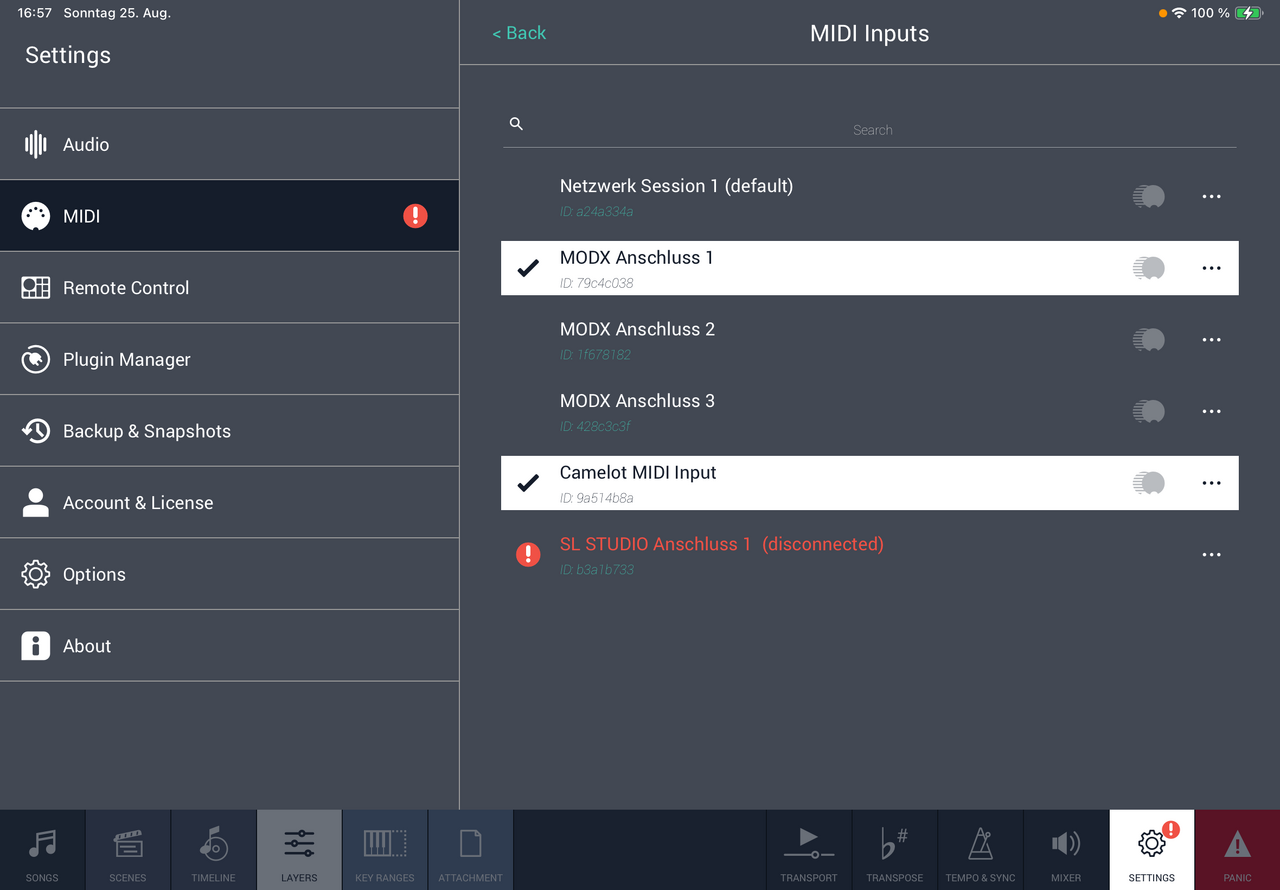
Task: Select Audio in the Settings sidebar
Action: tap(229, 144)
